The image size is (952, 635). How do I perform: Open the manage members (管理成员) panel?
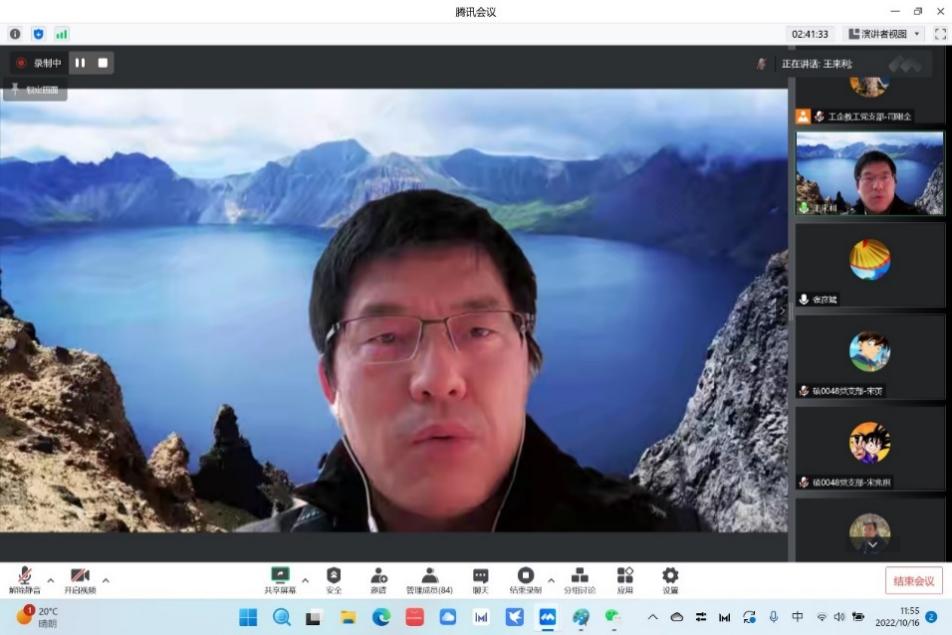429,580
